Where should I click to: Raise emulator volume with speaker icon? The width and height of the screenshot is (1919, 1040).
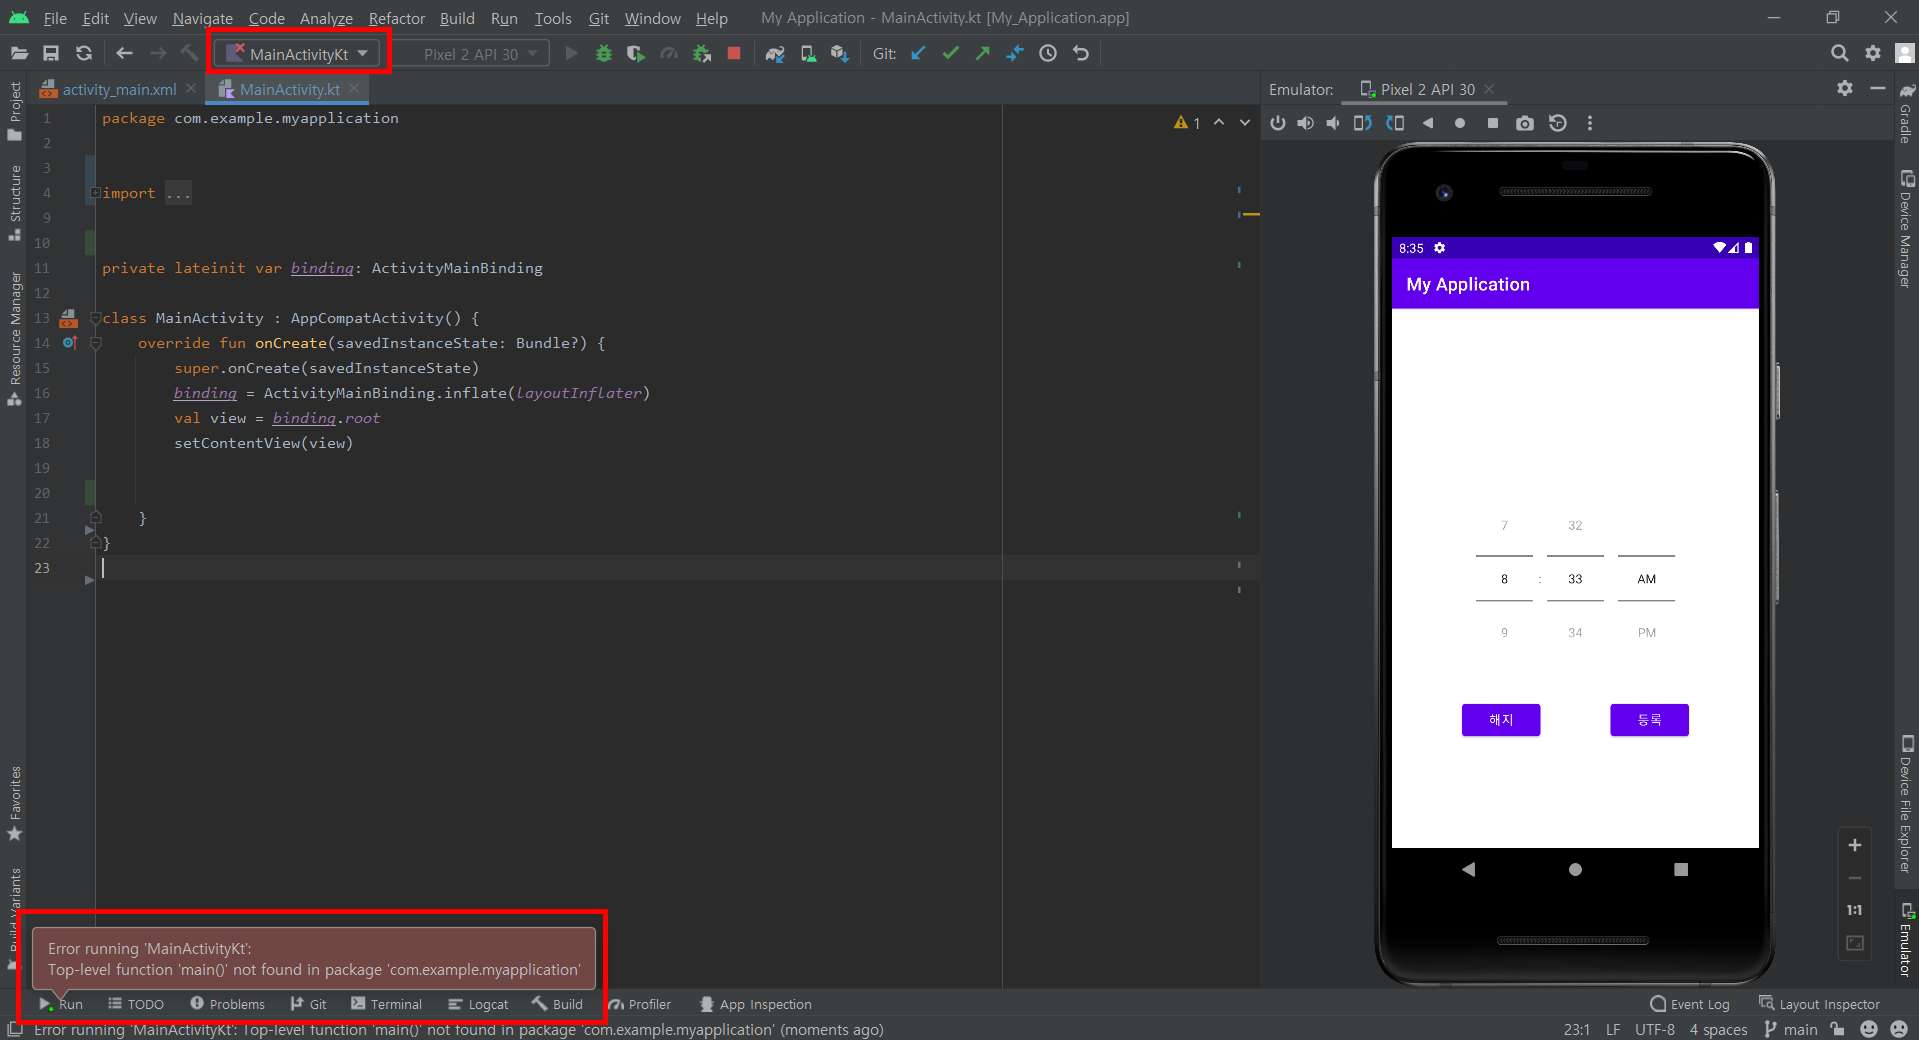(1306, 123)
